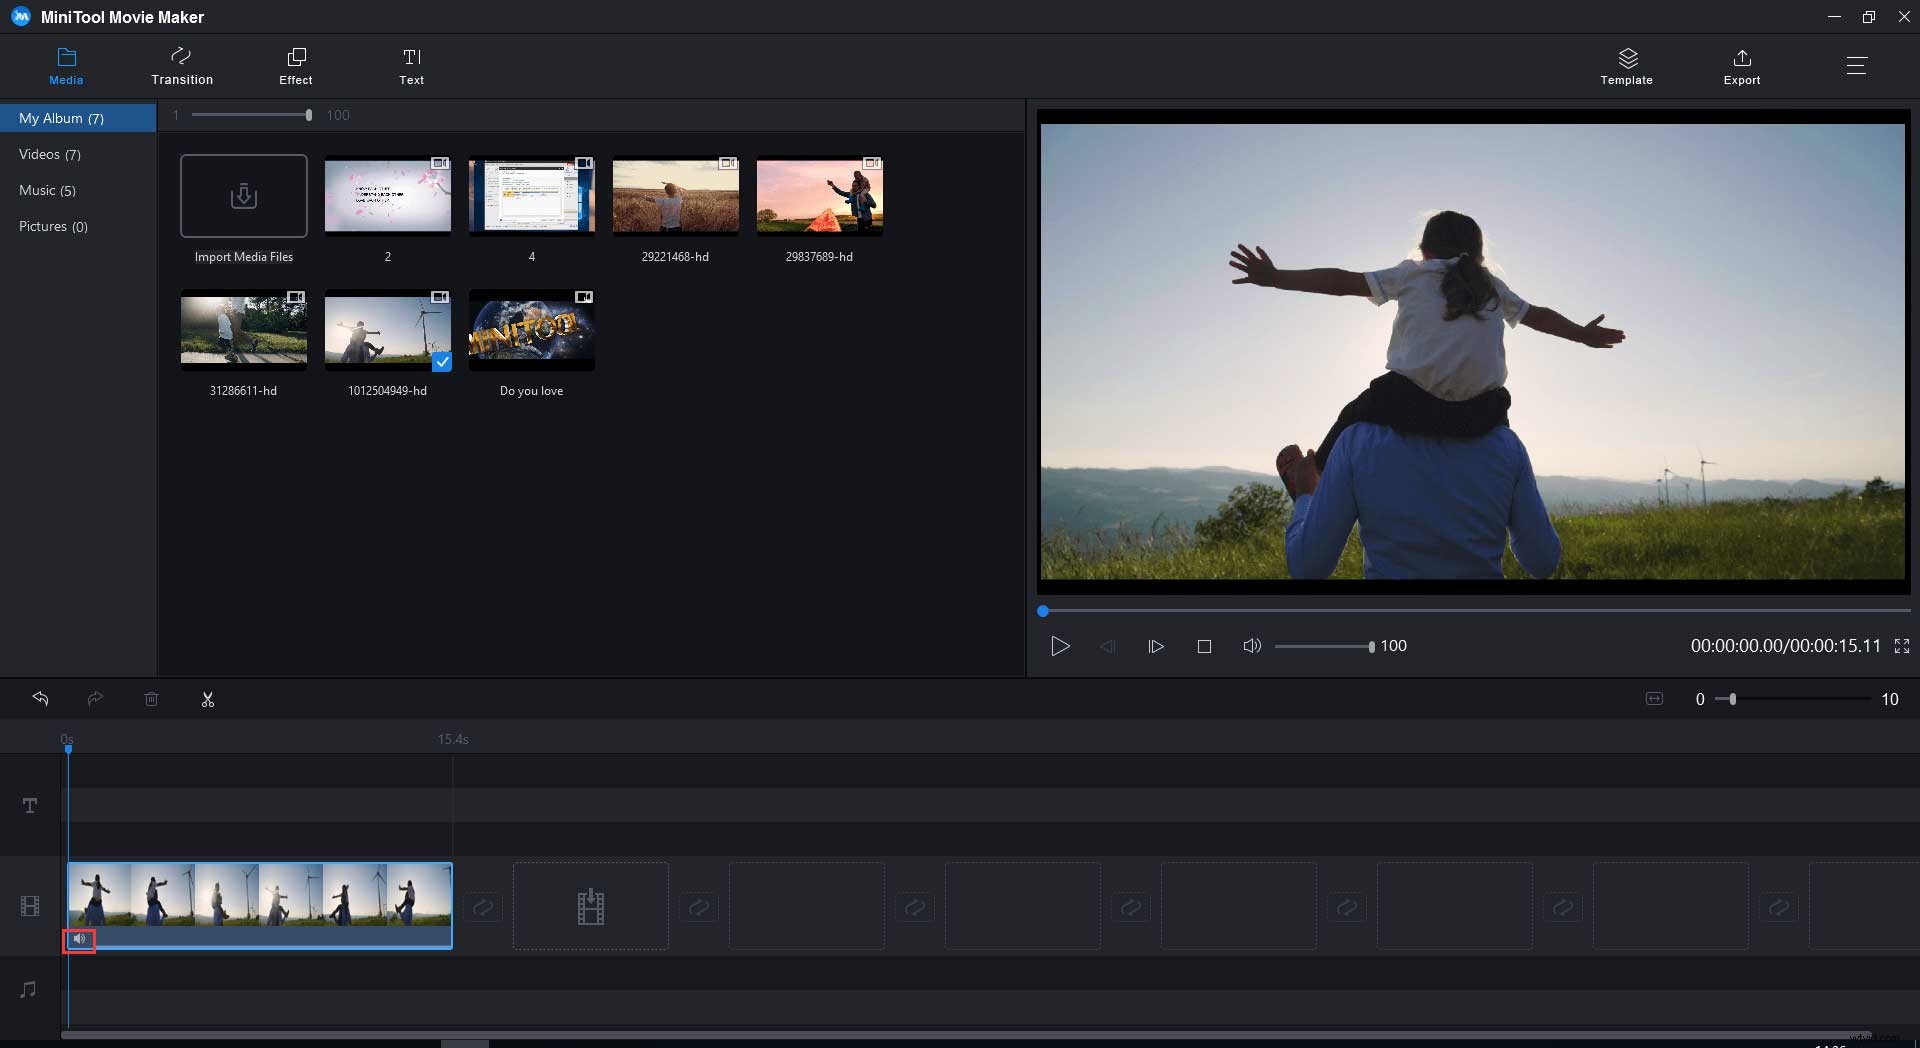
Task: Undo the last action
Action: 41,699
